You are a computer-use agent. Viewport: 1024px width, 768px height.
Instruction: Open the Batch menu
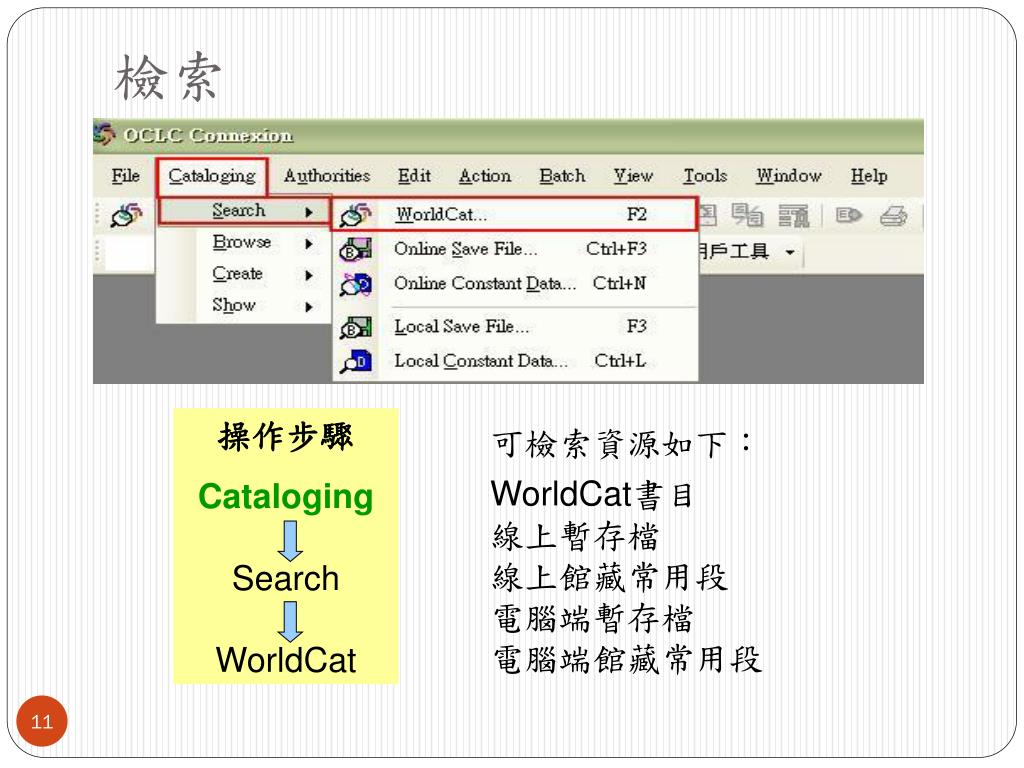tap(562, 176)
